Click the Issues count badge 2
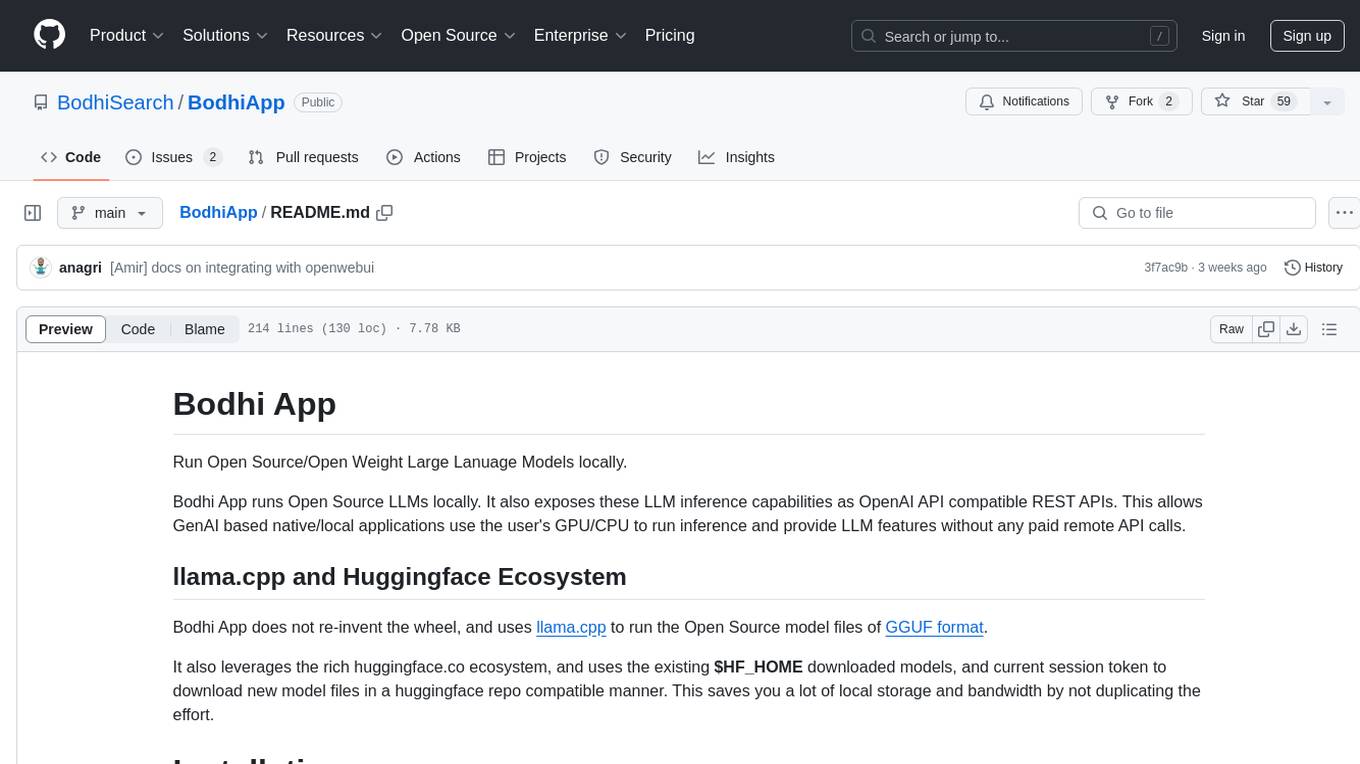Viewport: 1360px width, 764px height. click(212, 157)
